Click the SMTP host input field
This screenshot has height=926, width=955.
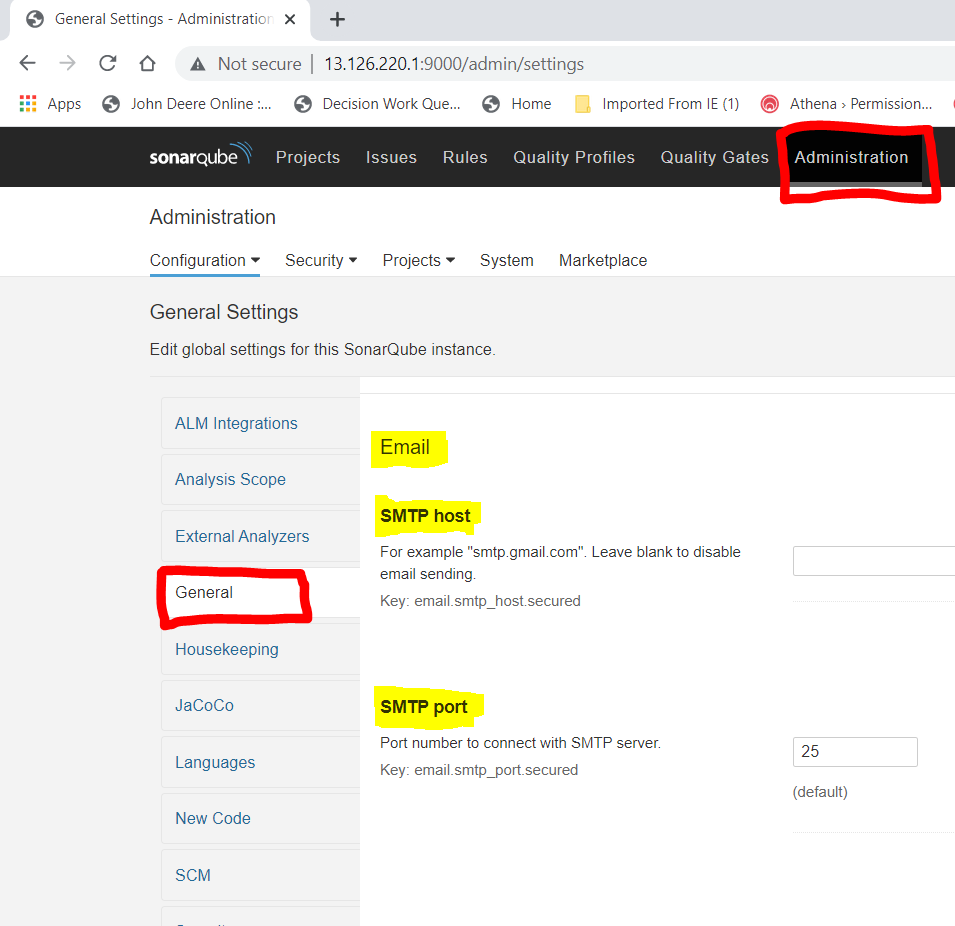tap(873, 561)
